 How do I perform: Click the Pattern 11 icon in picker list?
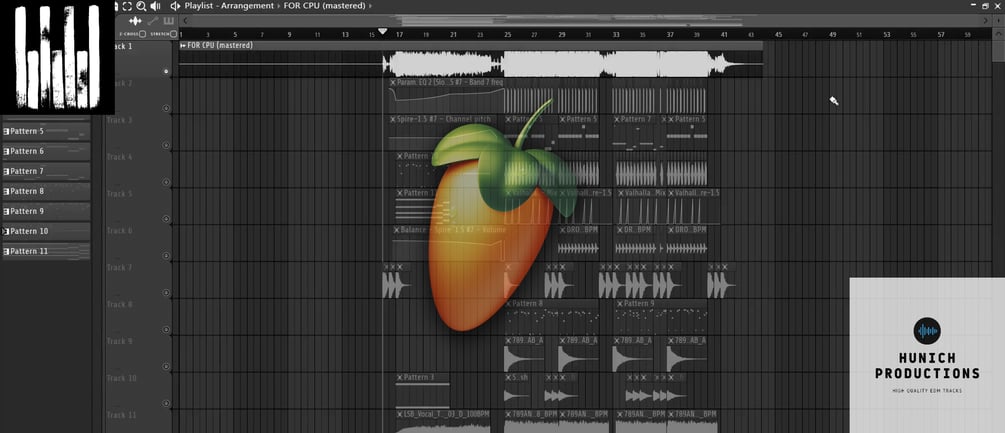(x=6, y=251)
